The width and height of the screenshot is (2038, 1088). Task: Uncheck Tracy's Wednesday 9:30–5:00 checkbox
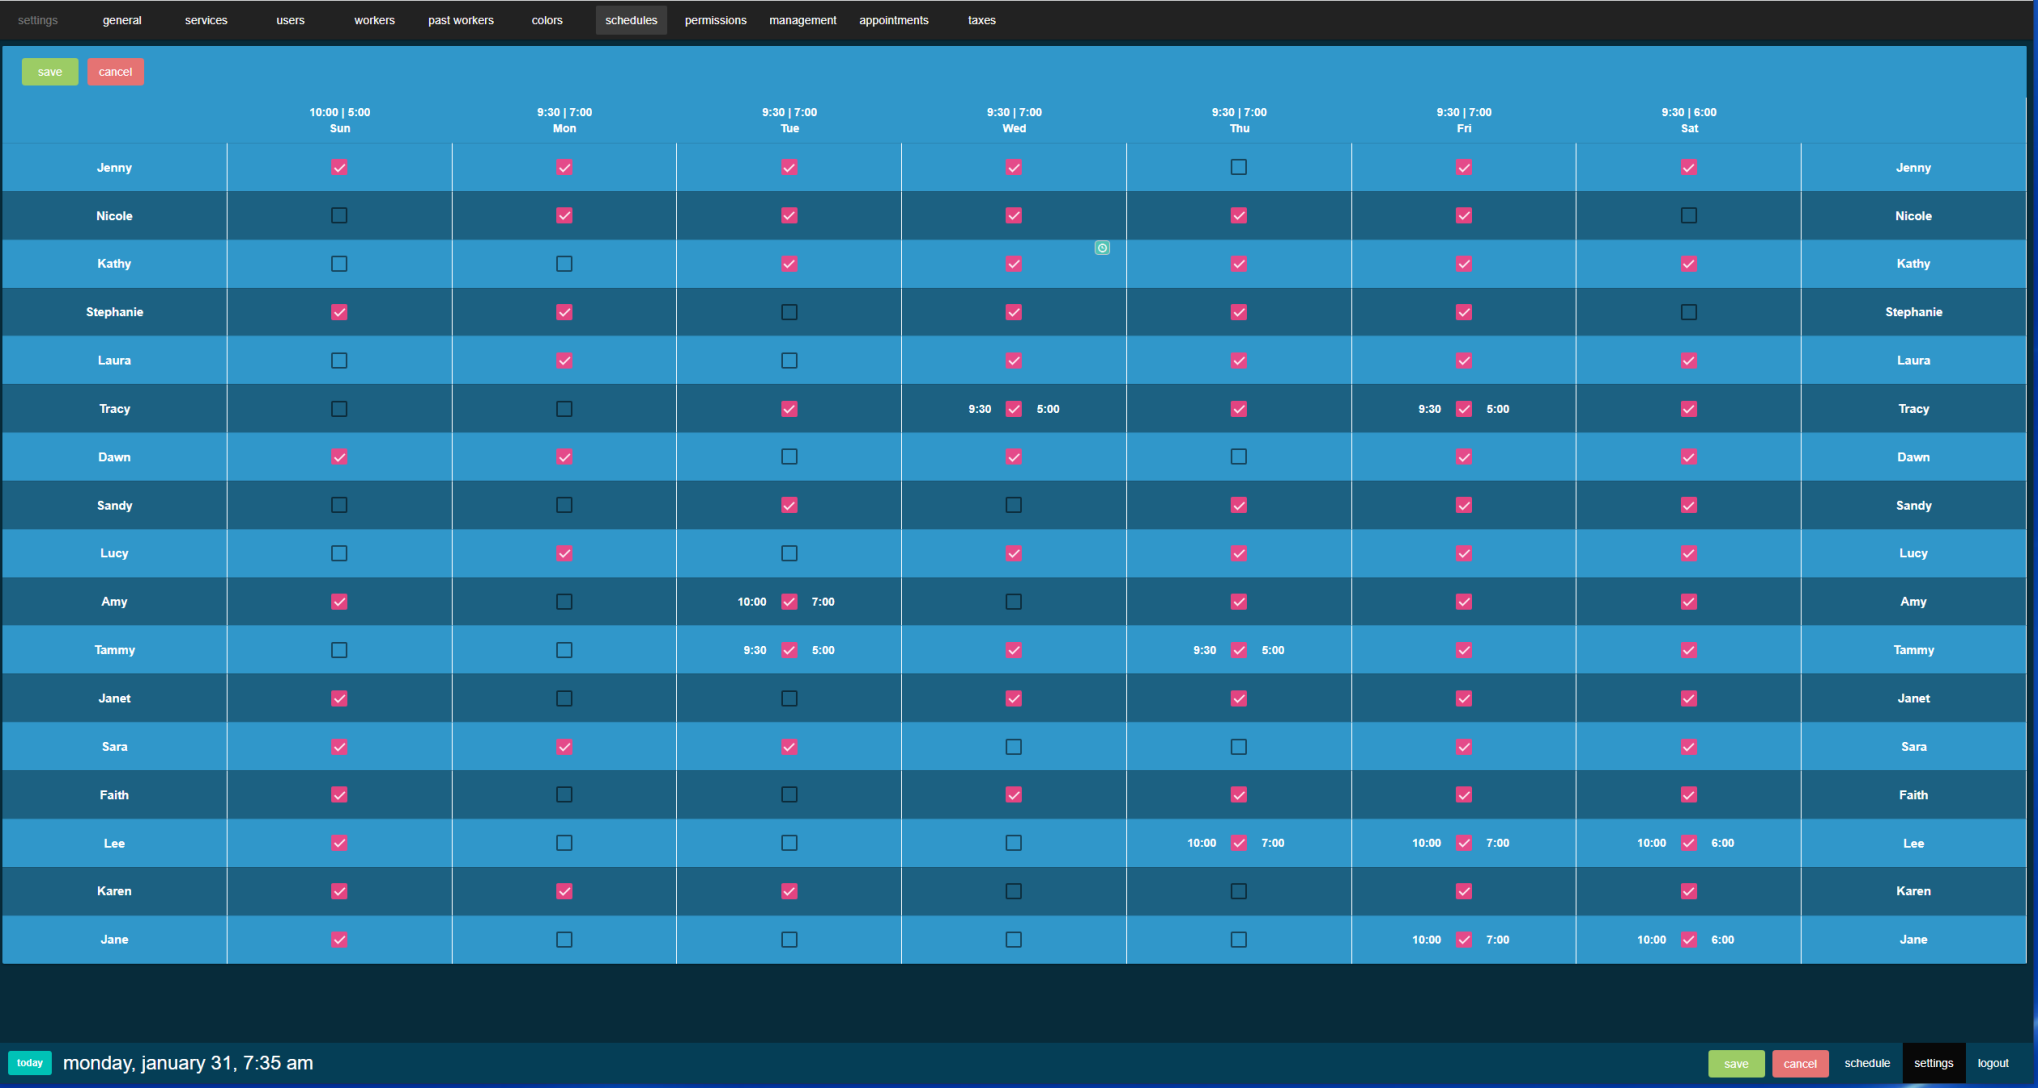[1013, 409]
